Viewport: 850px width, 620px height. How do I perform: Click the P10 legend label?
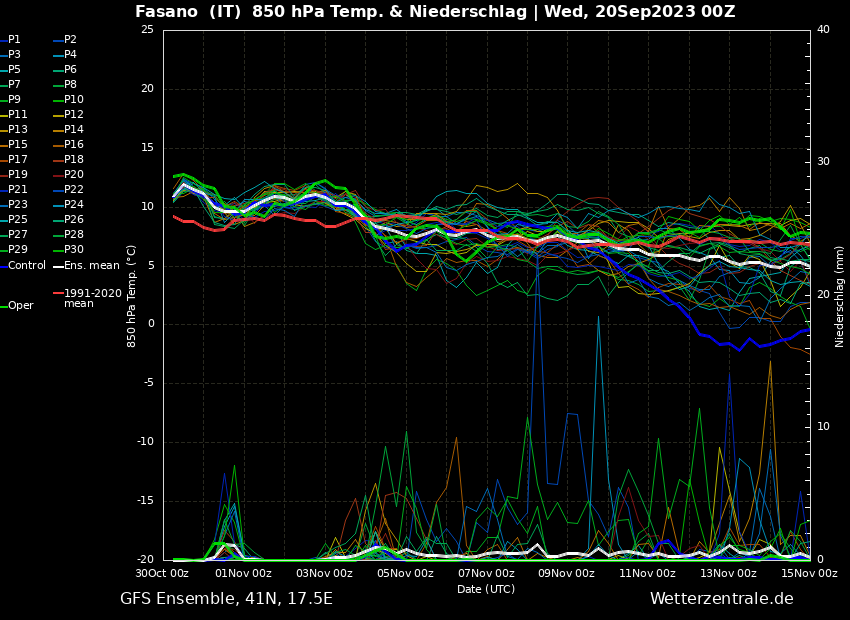pos(74,100)
